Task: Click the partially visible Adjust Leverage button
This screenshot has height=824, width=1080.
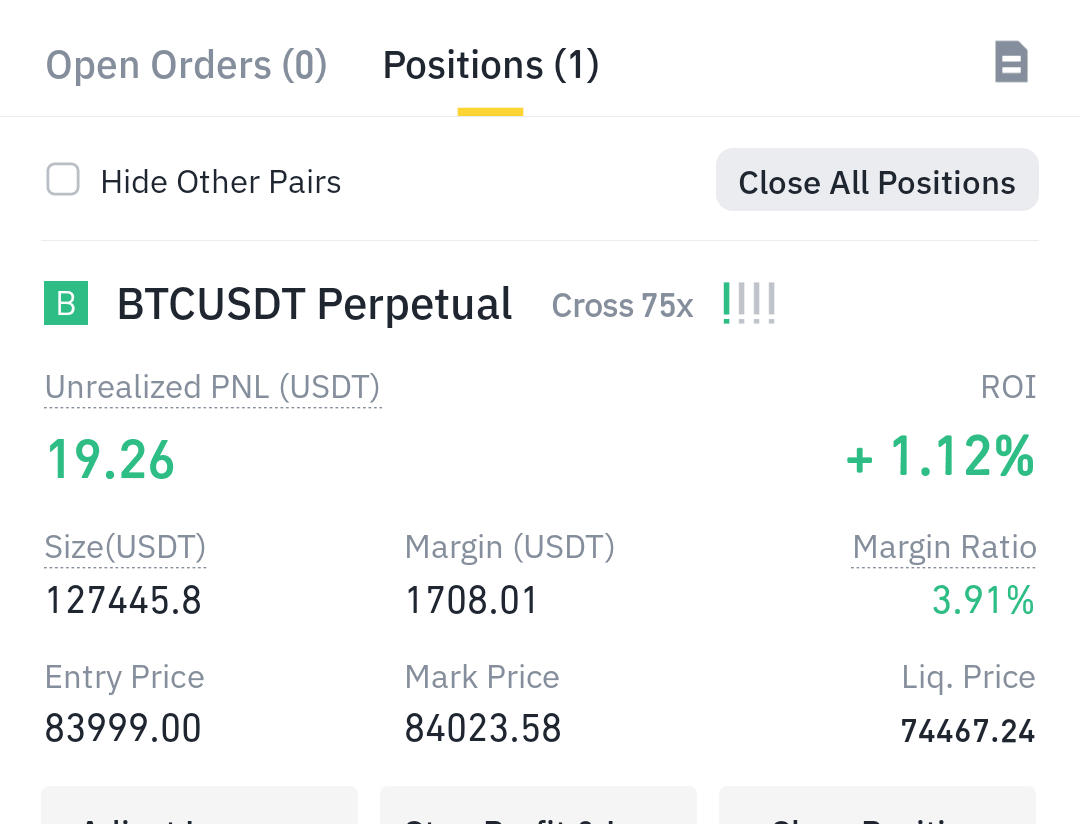Action: tap(200, 805)
